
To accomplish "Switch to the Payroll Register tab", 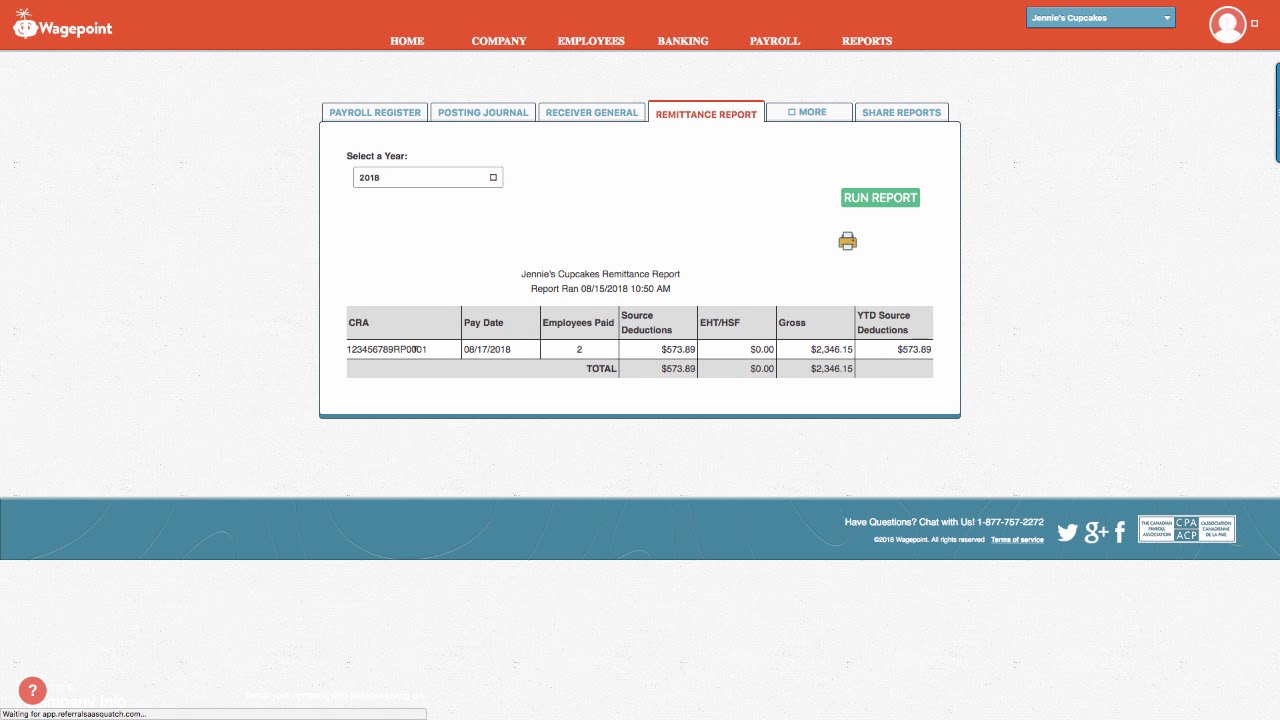I will click(x=375, y=112).
